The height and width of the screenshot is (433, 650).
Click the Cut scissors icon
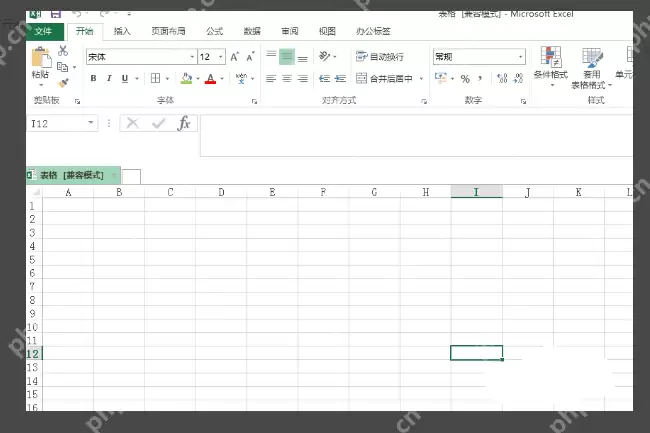pos(63,51)
